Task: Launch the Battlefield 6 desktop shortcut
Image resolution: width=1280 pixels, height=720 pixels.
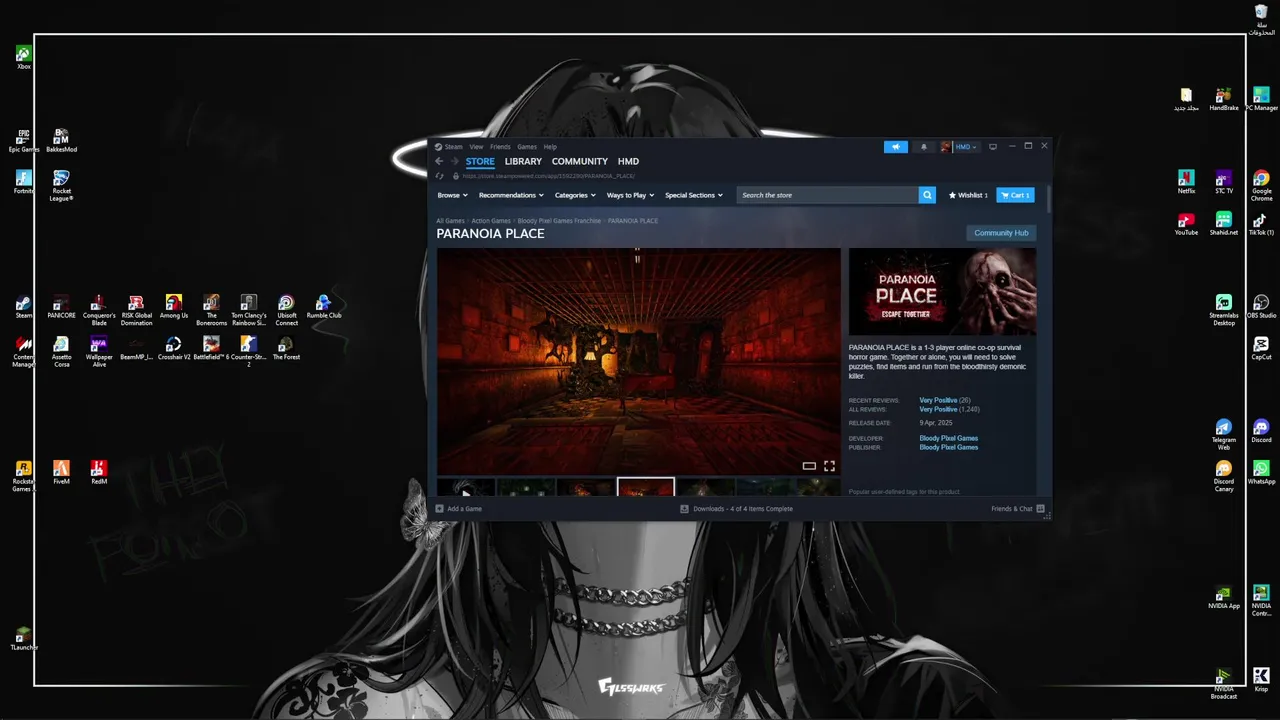Action: pos(211,348)
